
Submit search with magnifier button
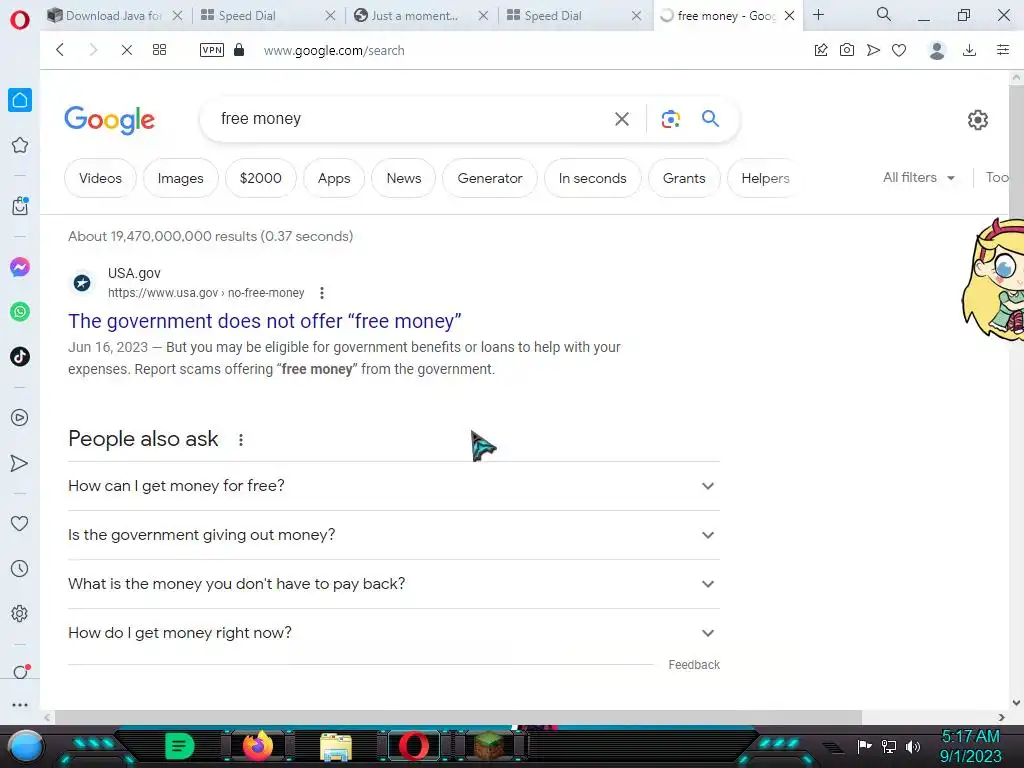(711, 118)
